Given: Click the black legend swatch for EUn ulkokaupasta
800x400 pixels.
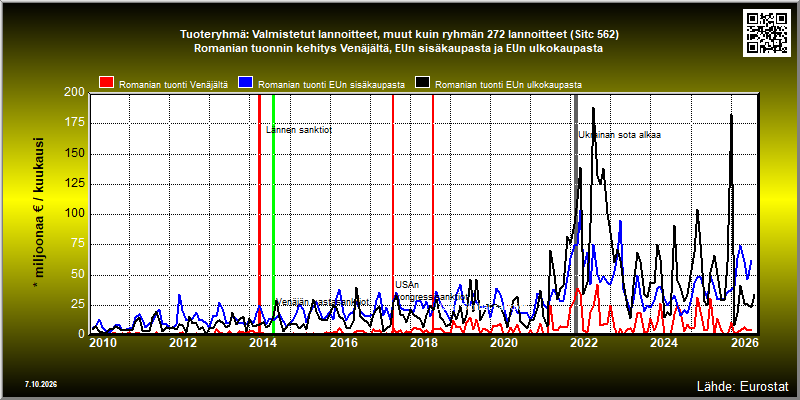Looking at the screenshot, I should pyautogui.click(x=422, y=83).
